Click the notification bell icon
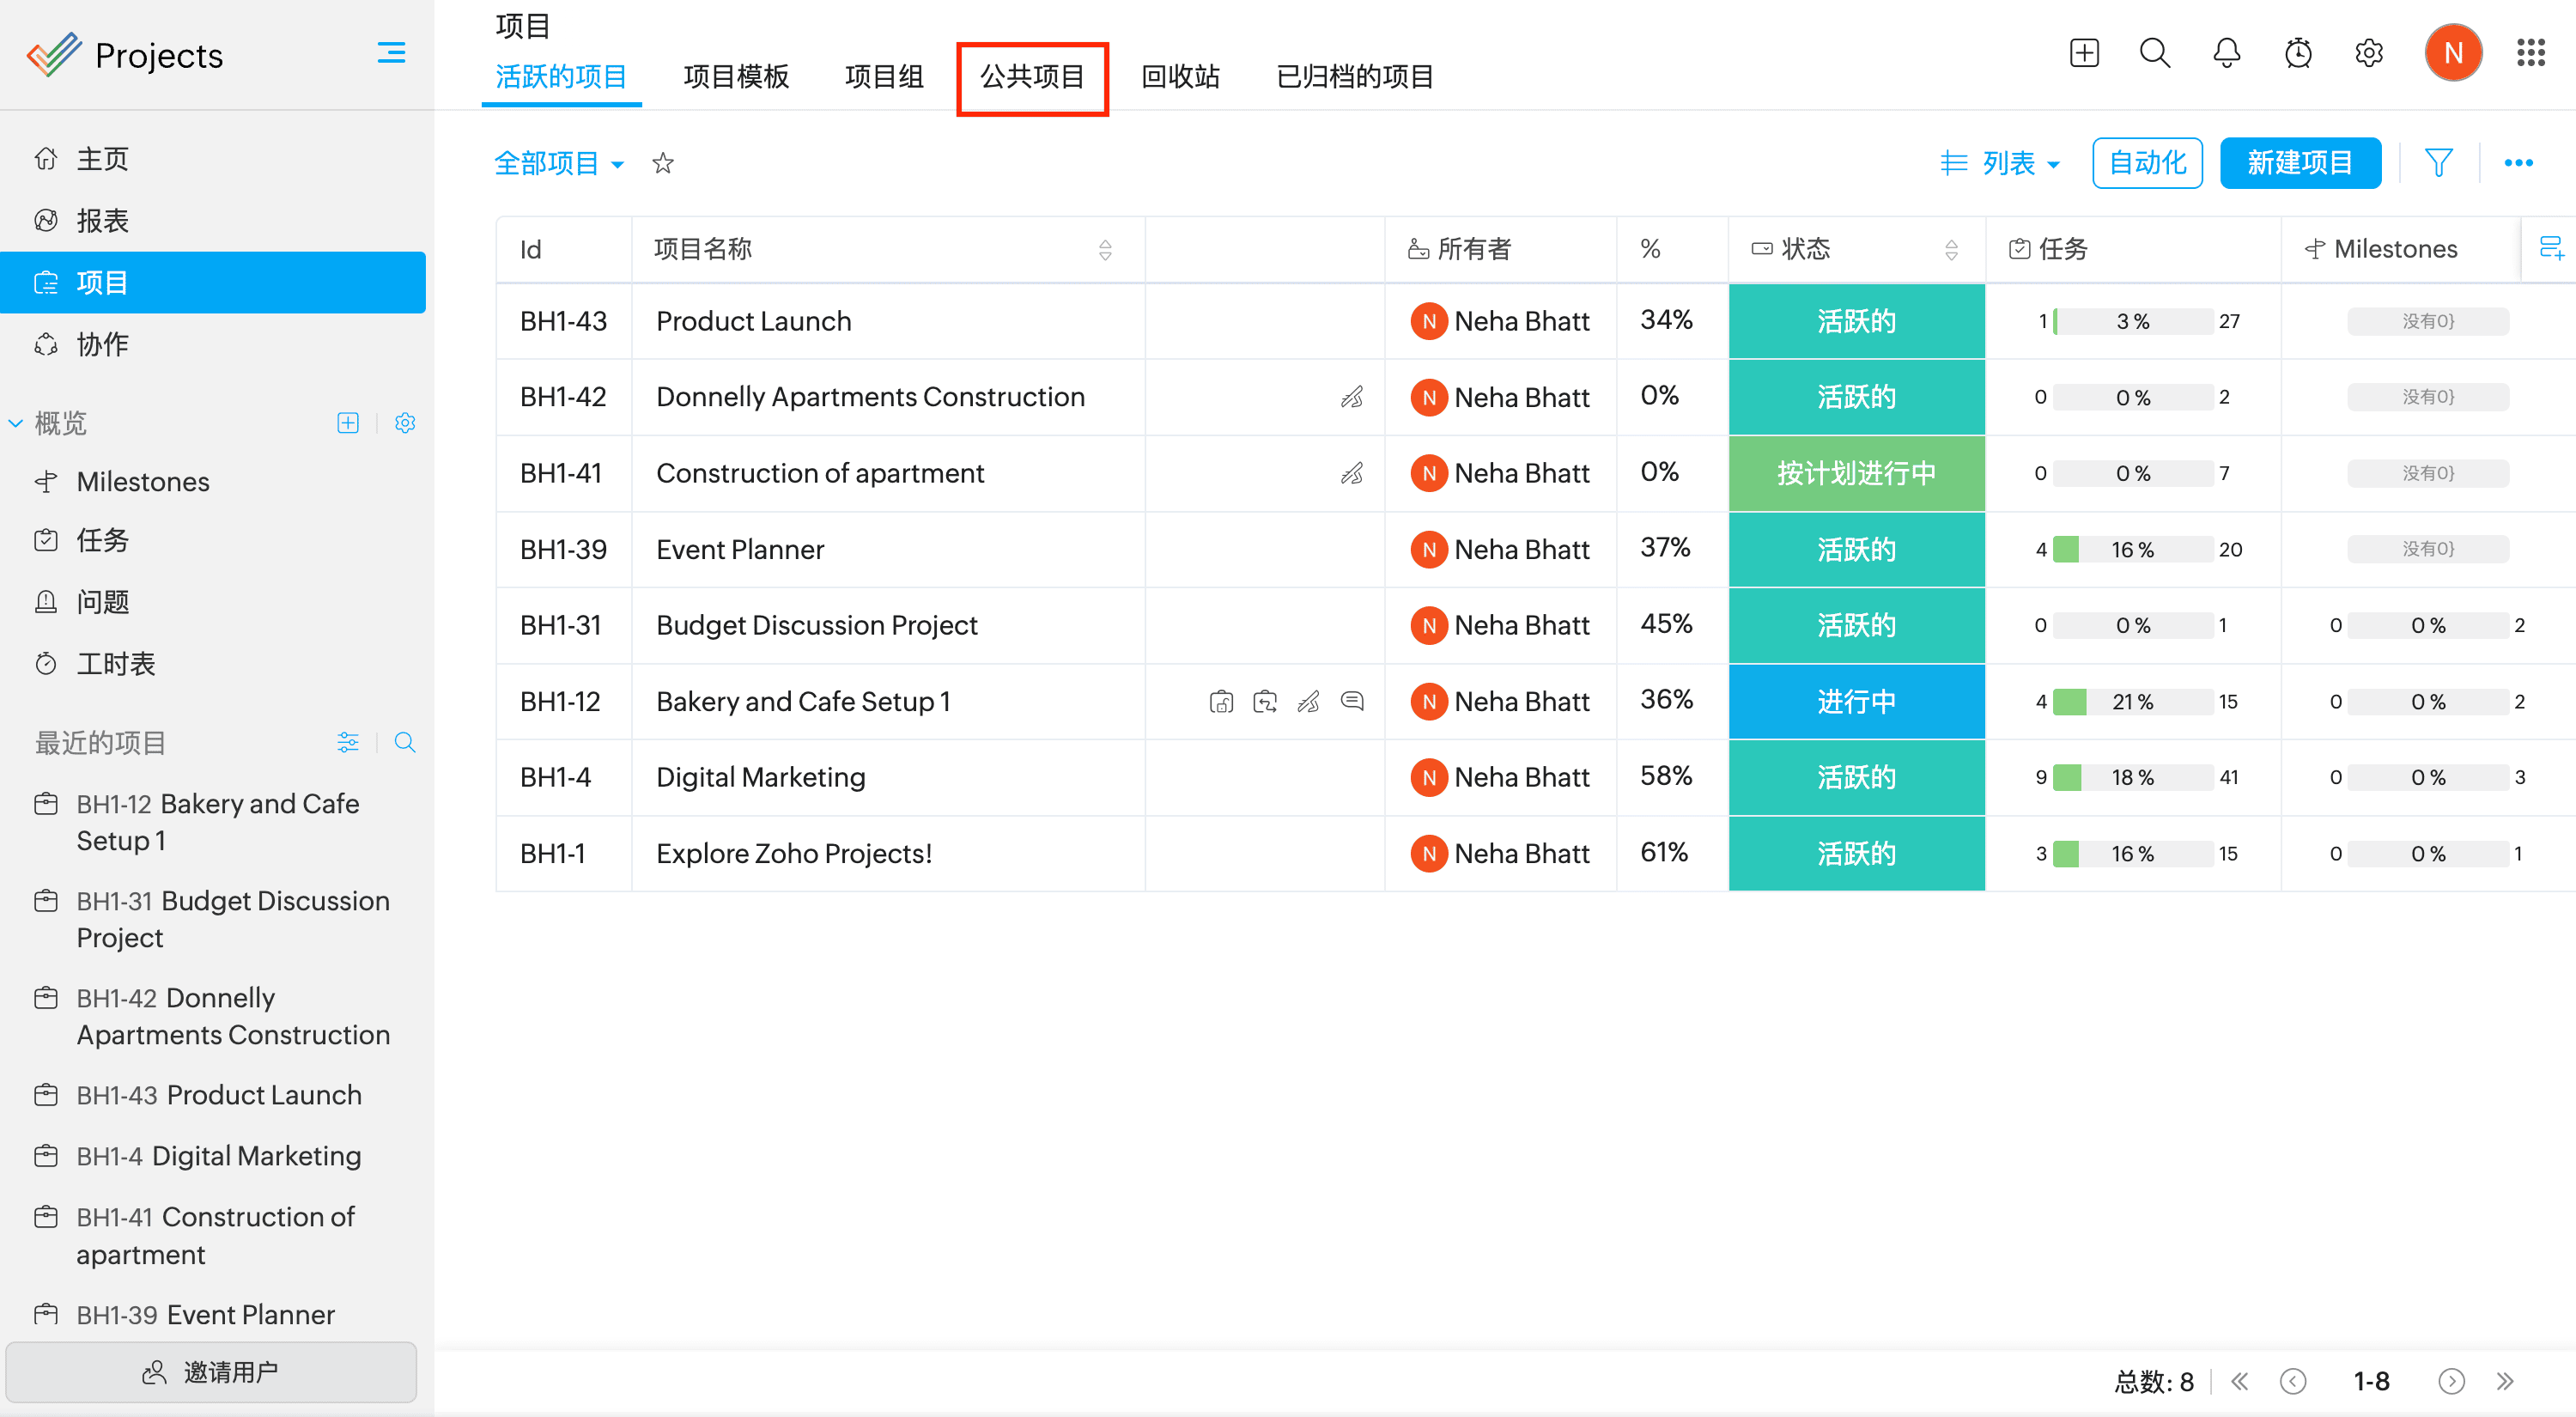 coord(2226,53)
